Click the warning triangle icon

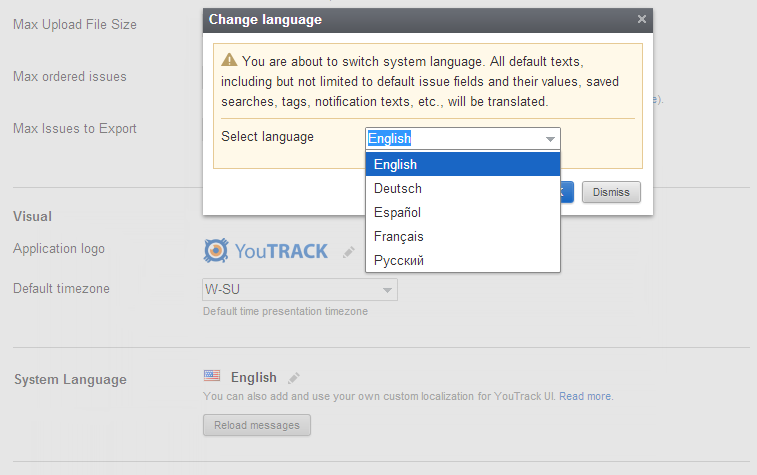pos(229,60)
